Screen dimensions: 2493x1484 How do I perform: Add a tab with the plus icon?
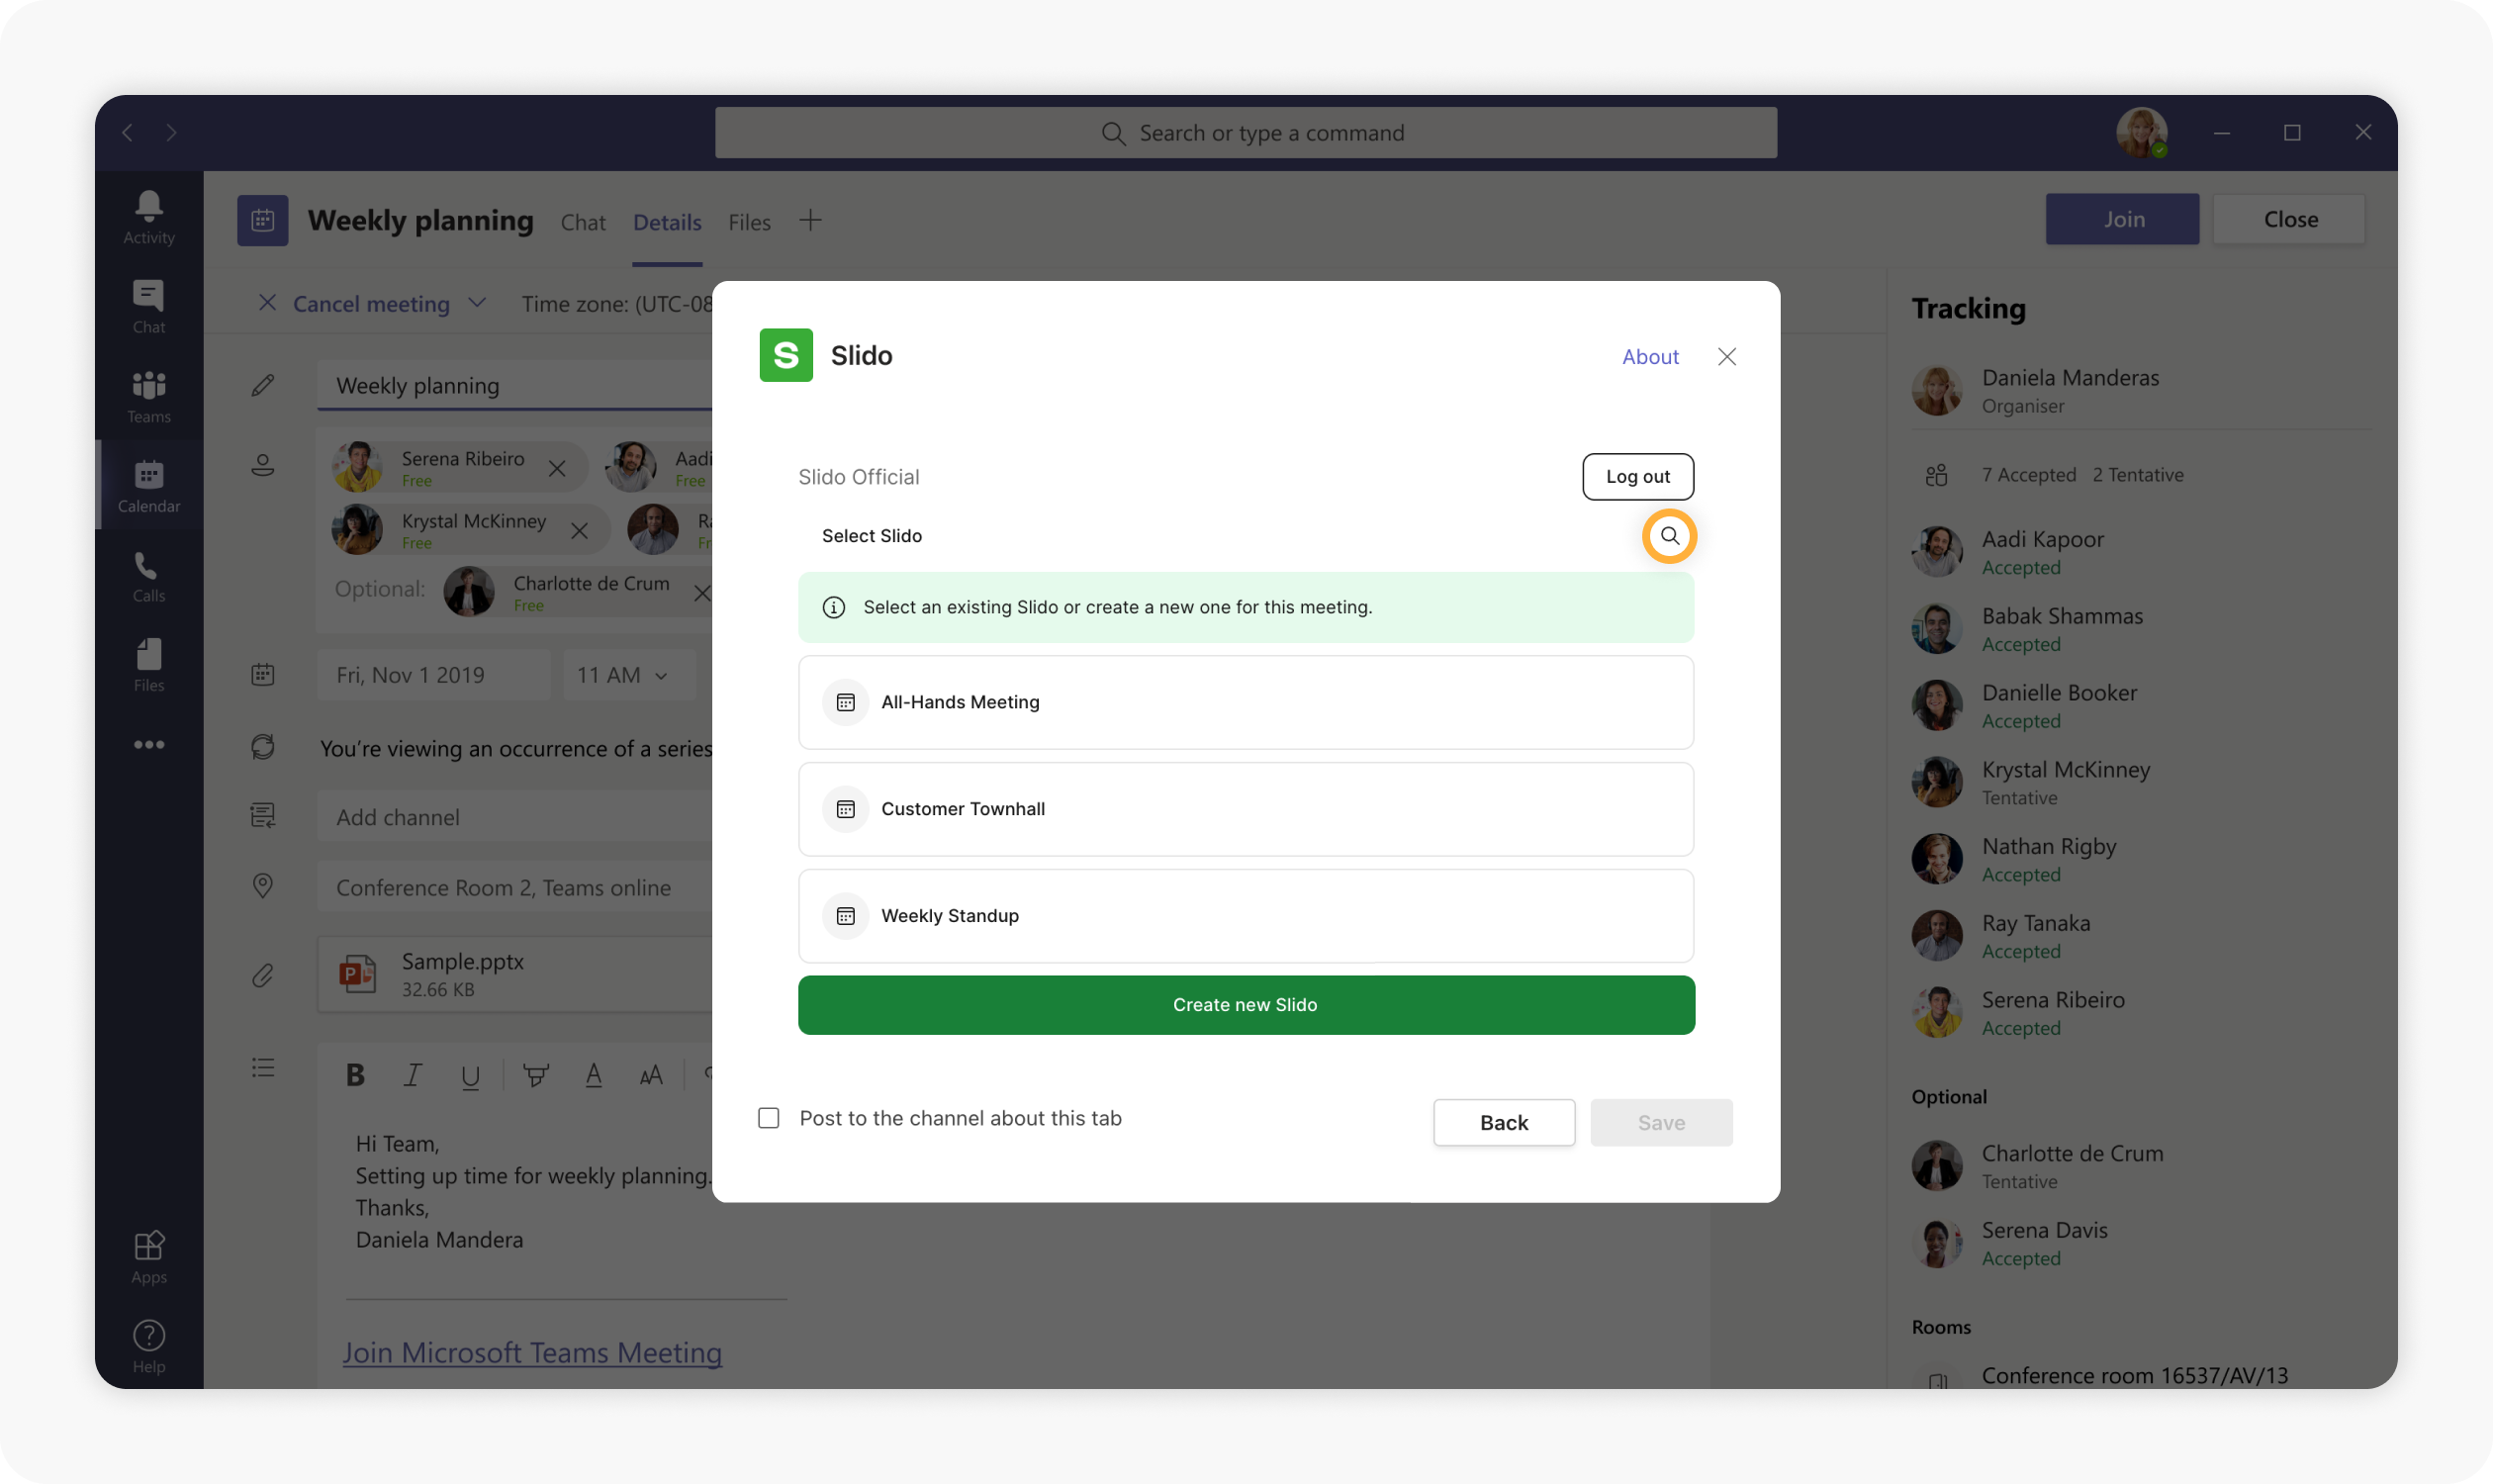pyautogui.click(x=810, y=220)
